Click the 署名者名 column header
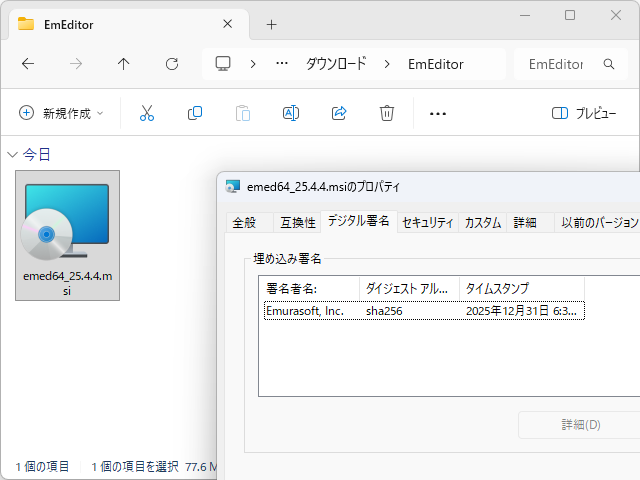This screenshot has height=480, width=640. [309, 289]
